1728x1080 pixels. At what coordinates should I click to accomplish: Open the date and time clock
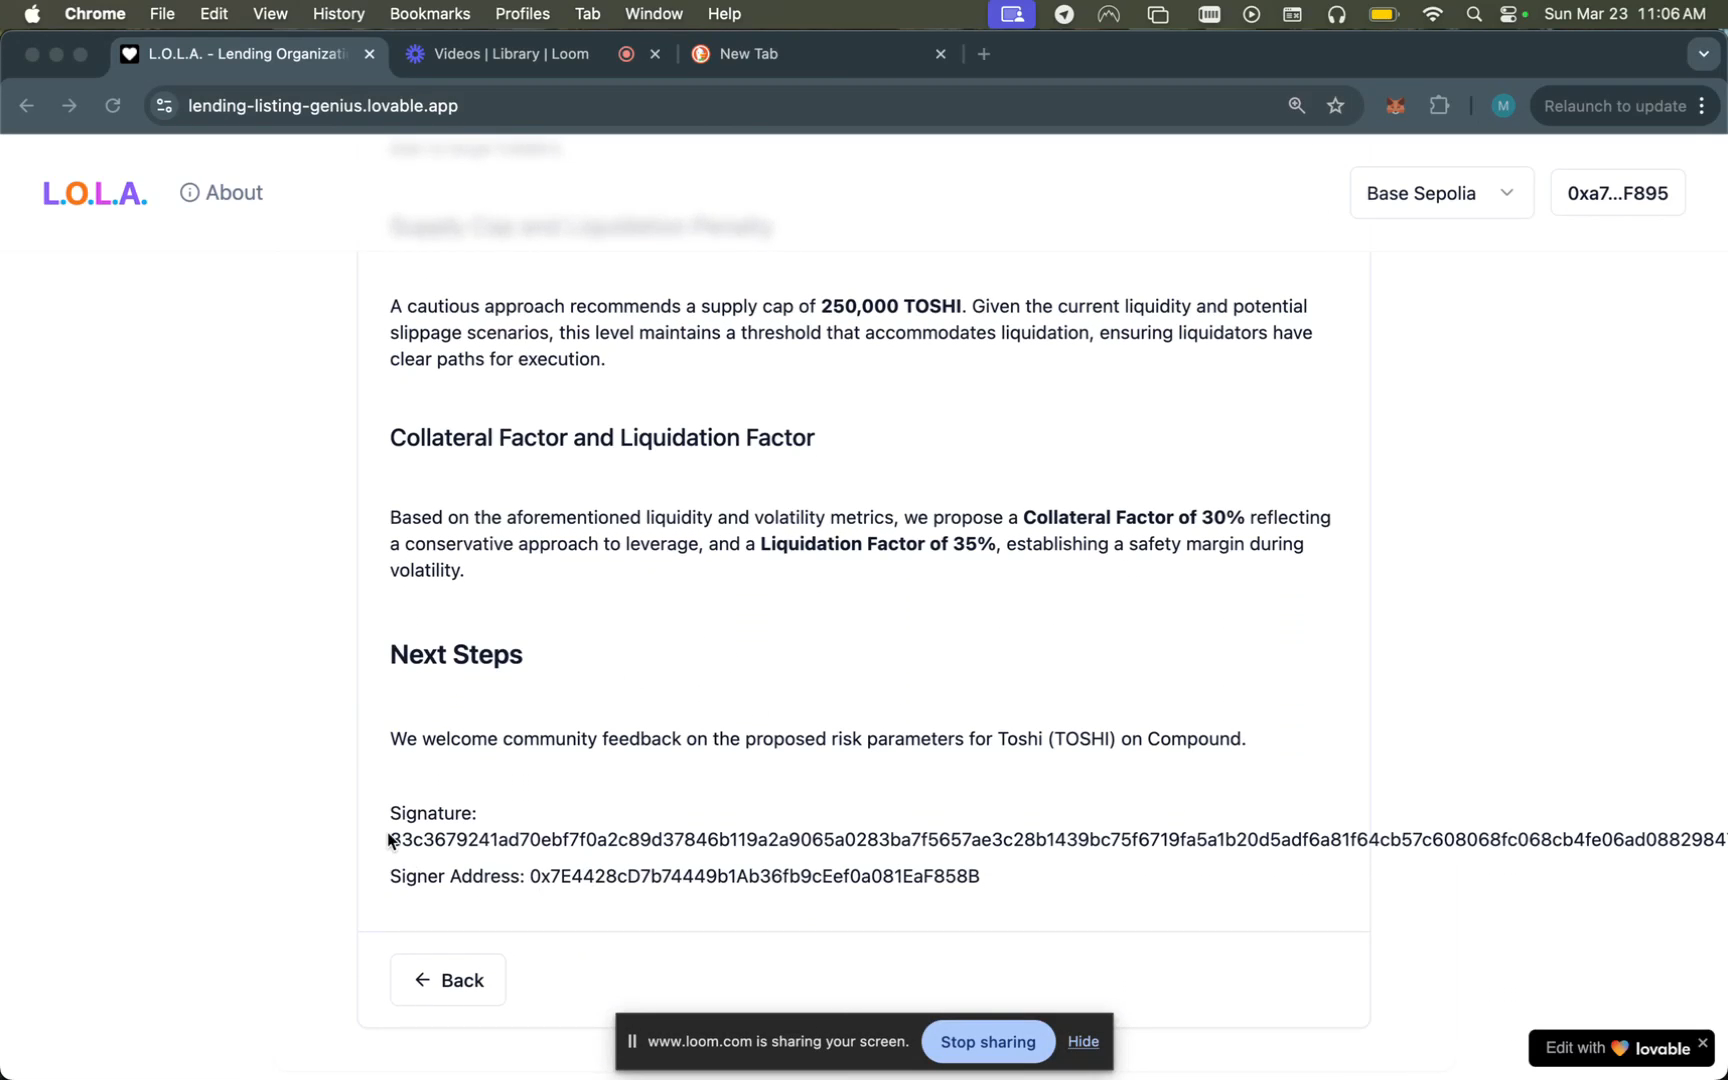[x=1624, y=14]
